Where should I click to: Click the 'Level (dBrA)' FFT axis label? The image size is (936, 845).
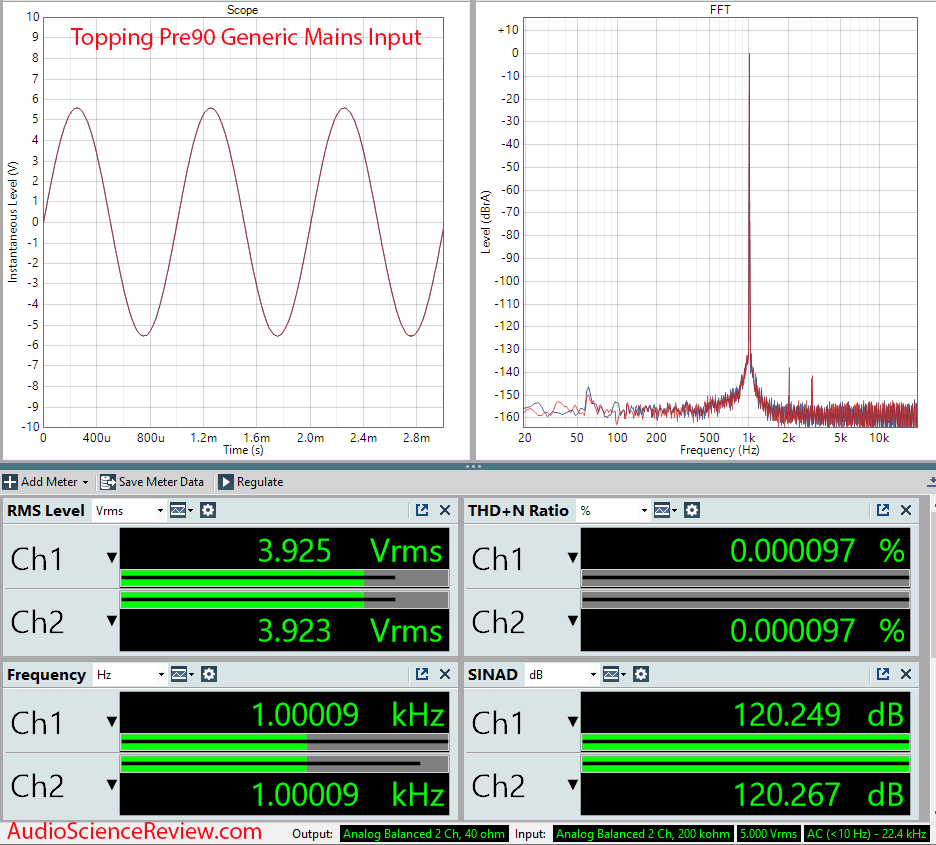(485, 222)
